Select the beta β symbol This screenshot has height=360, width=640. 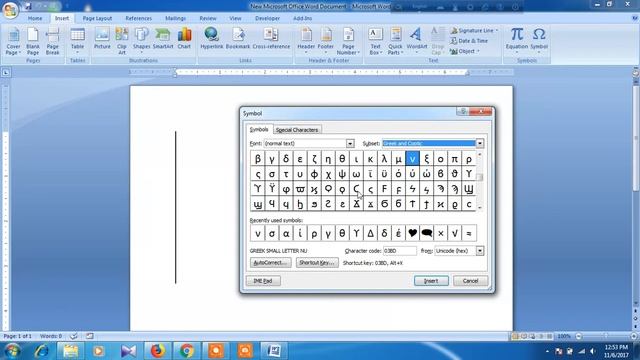click(258, 159)
